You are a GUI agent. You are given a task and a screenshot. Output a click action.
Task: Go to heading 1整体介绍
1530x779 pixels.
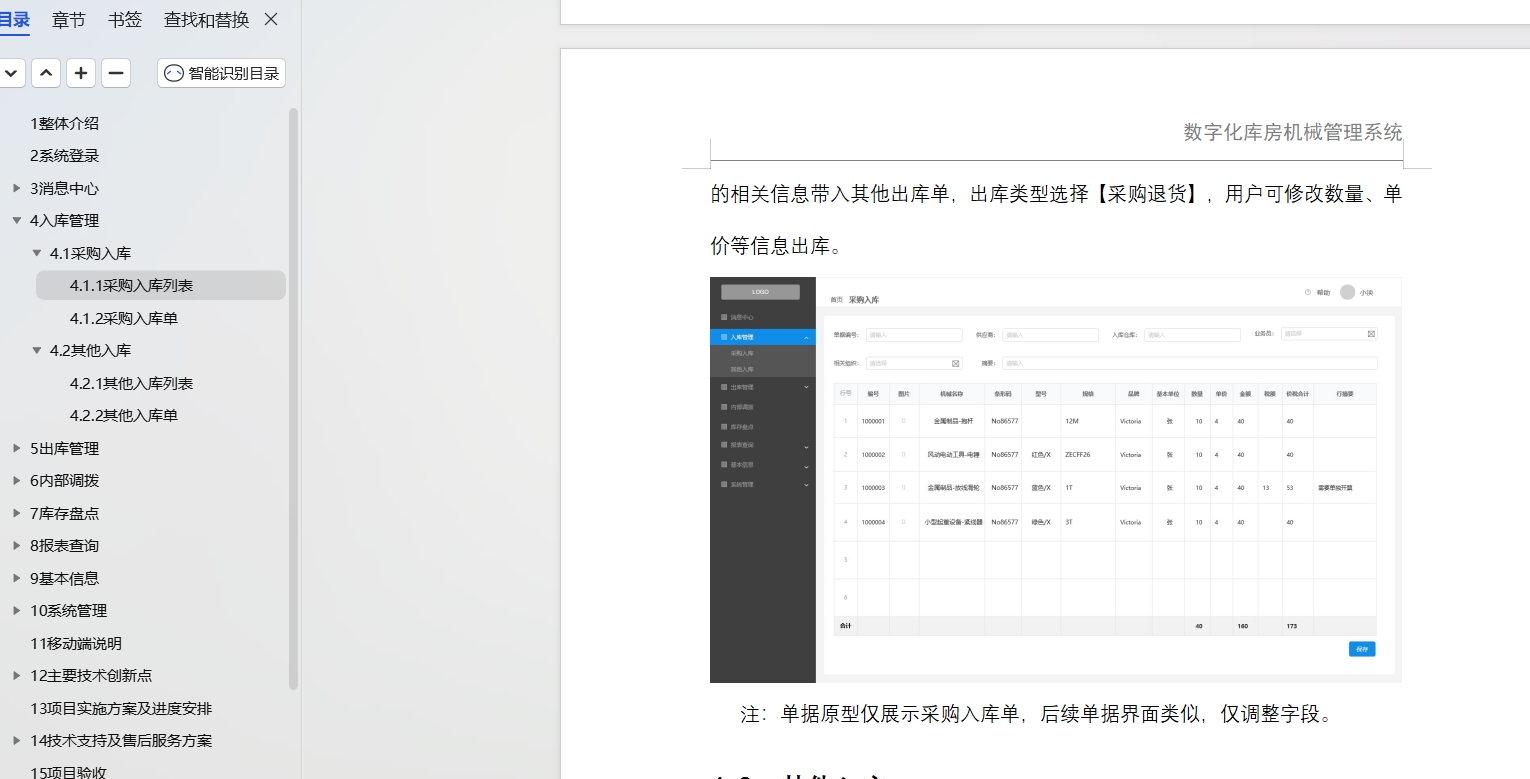click(64, 124)
